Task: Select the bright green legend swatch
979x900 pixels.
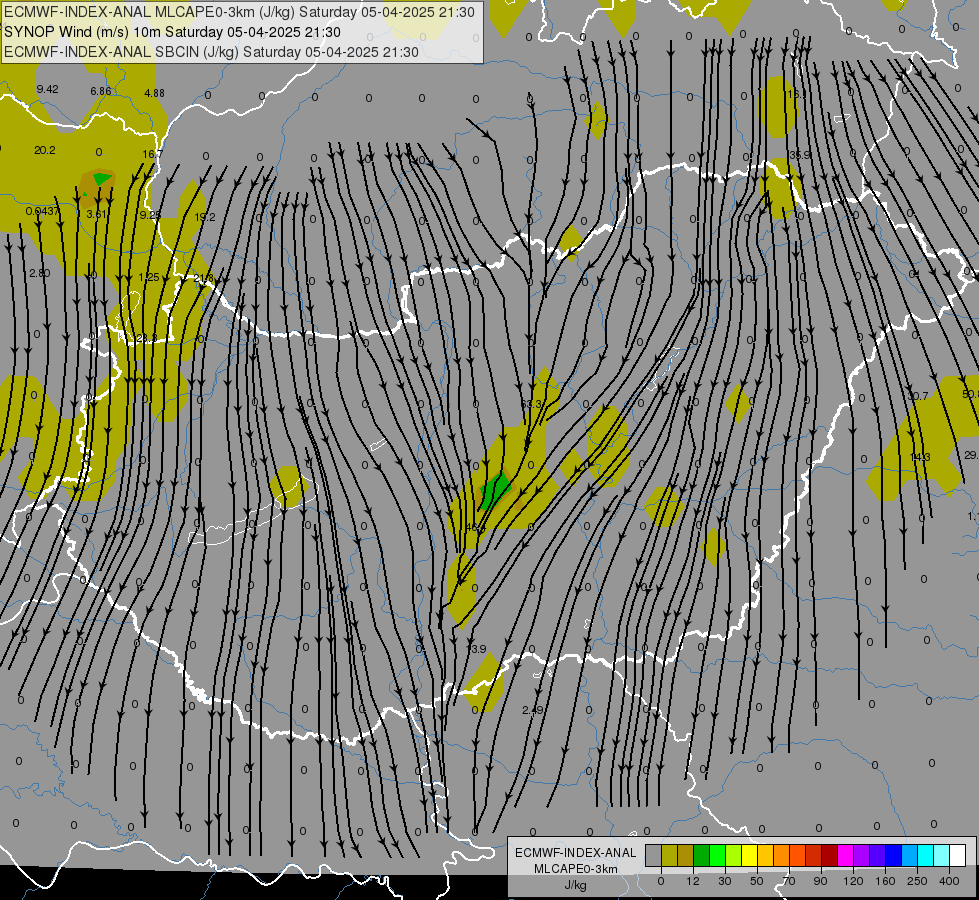Action: (x=718, y=855)
